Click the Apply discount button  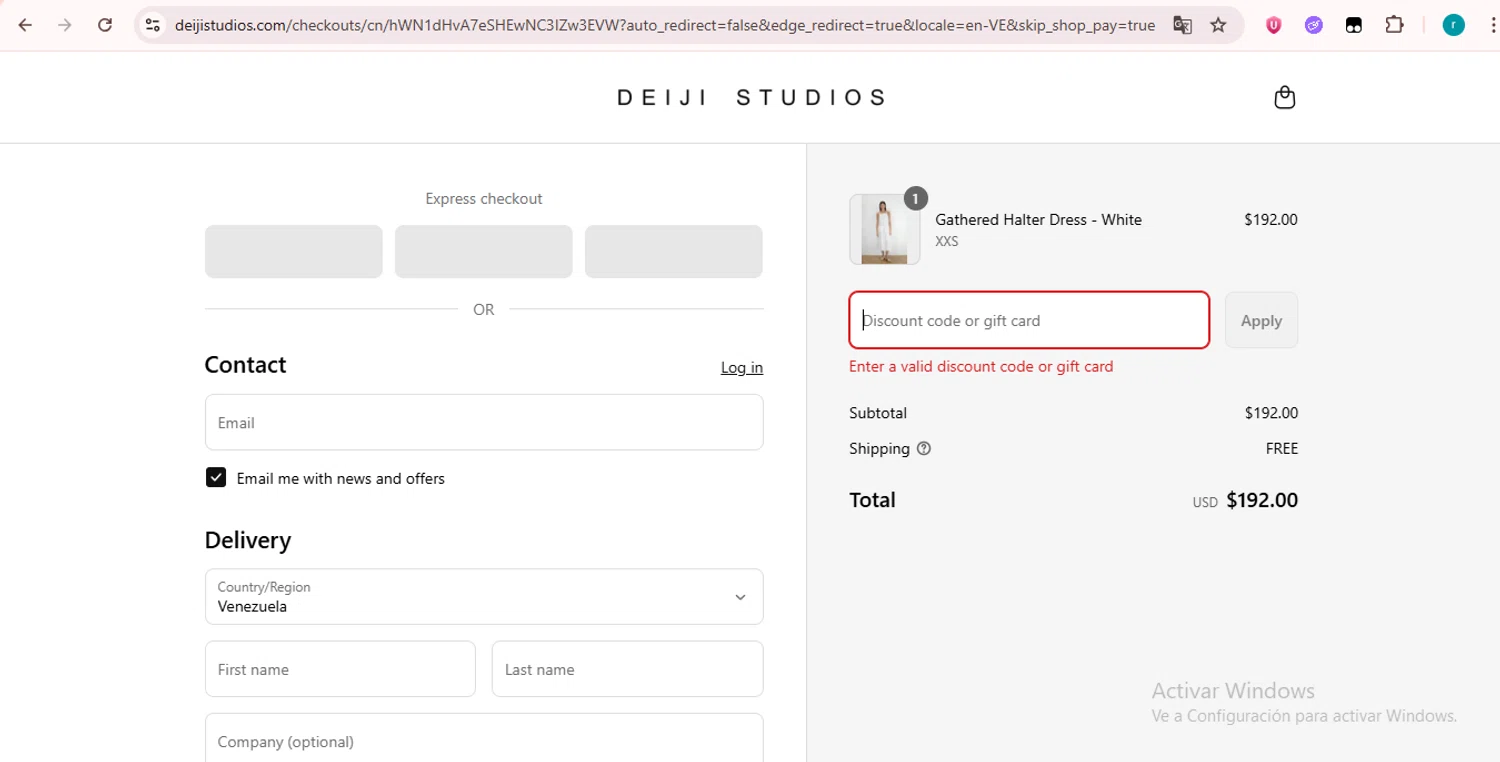click(x=1261, y=320)
